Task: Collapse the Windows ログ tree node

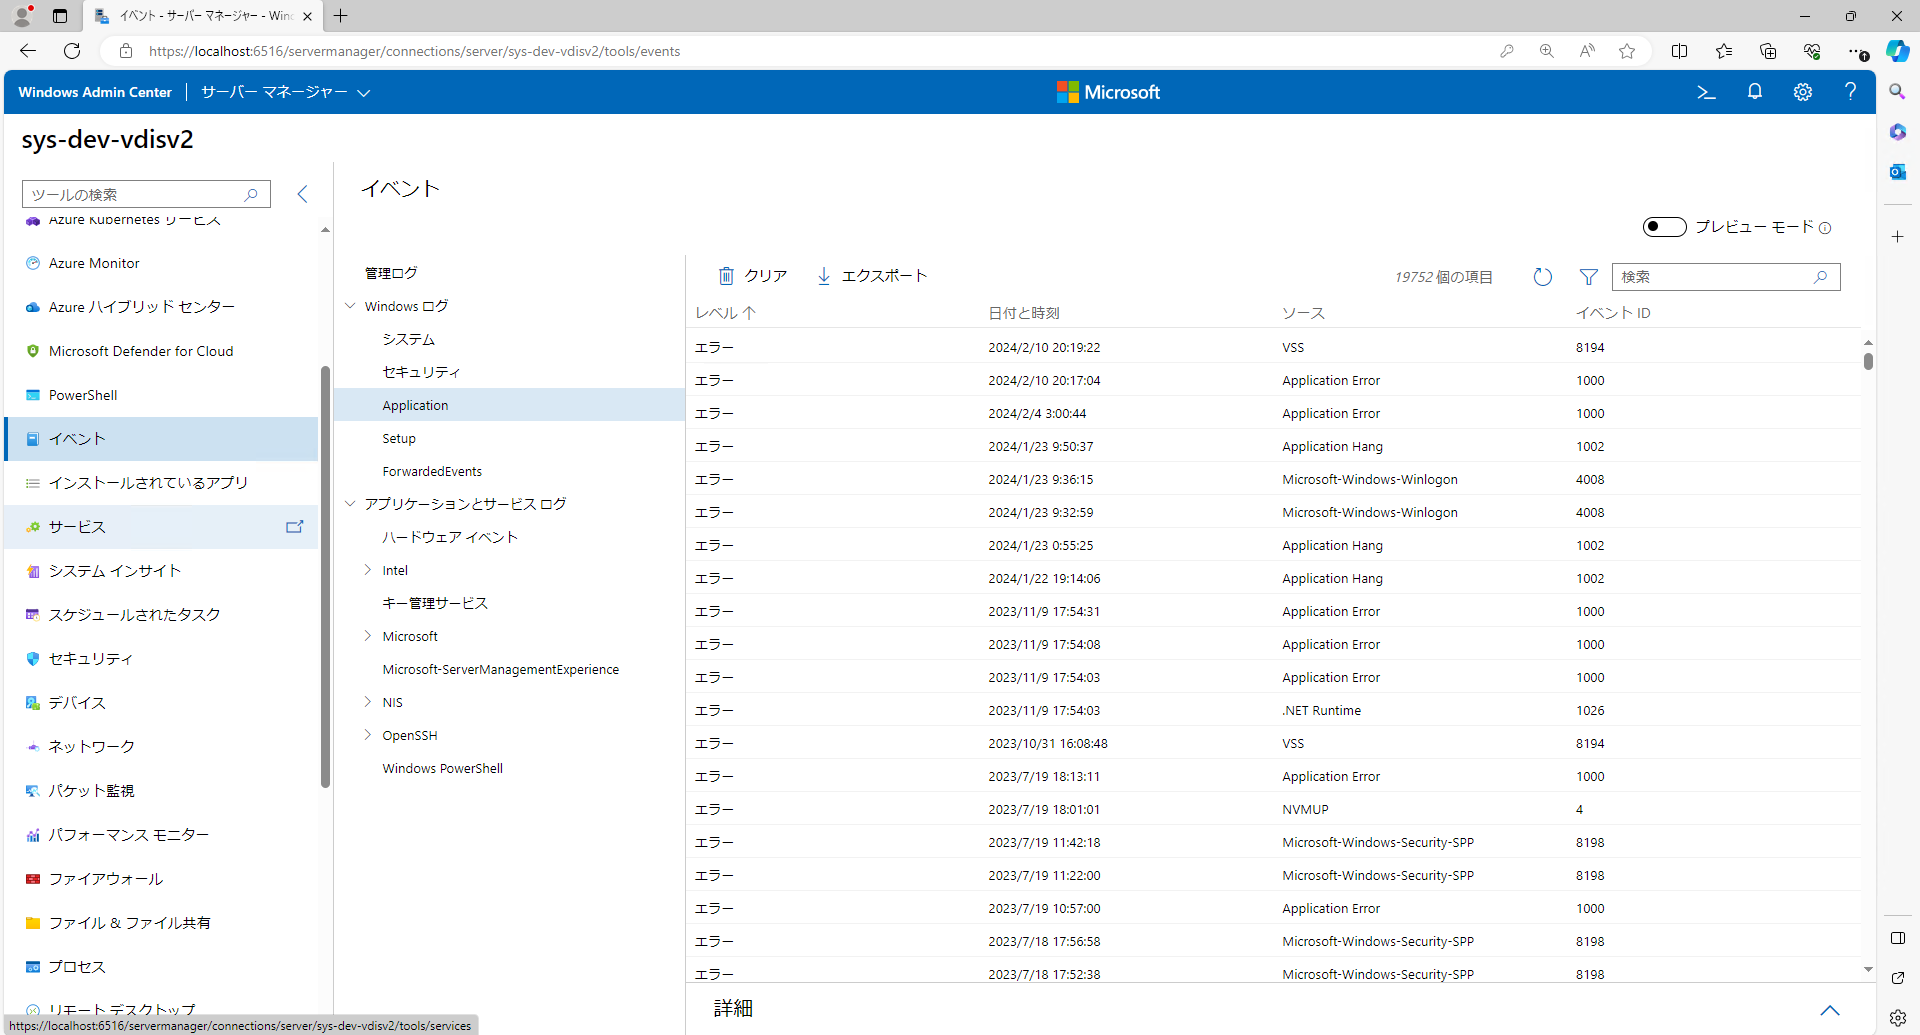Action: point(350,306)
